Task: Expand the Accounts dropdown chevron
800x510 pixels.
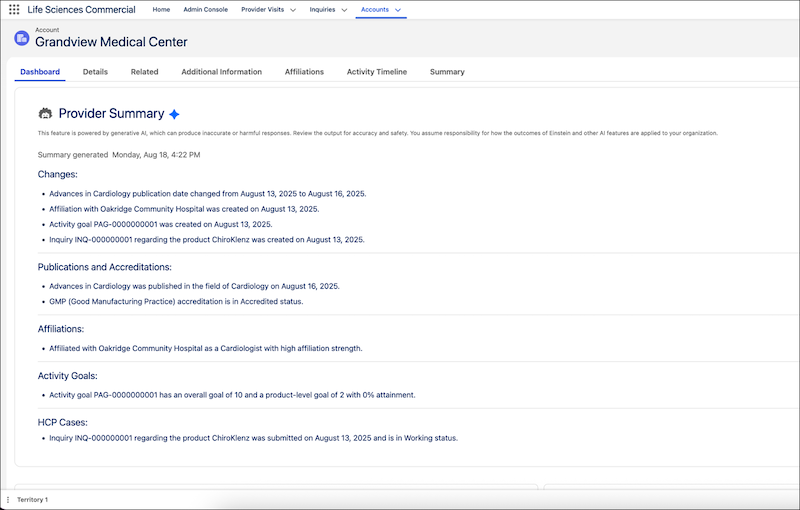Action: [398, 10]
